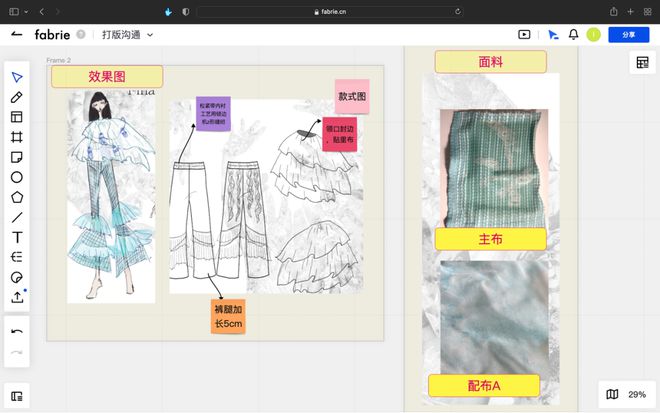
Task: Start presentation mode
Action: 524,35
